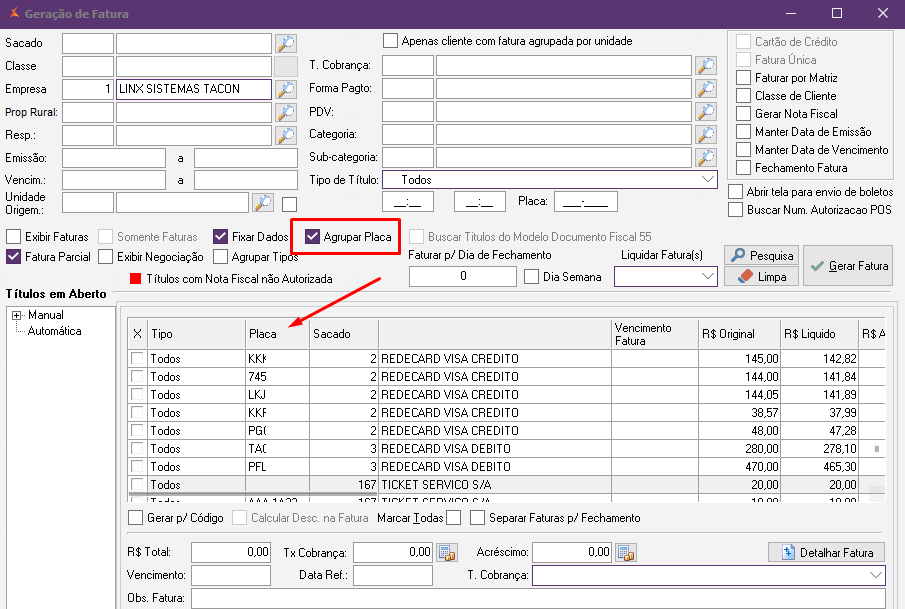
Task: Open T. Cobrança lookup magnifier icon
Action: 706,66
